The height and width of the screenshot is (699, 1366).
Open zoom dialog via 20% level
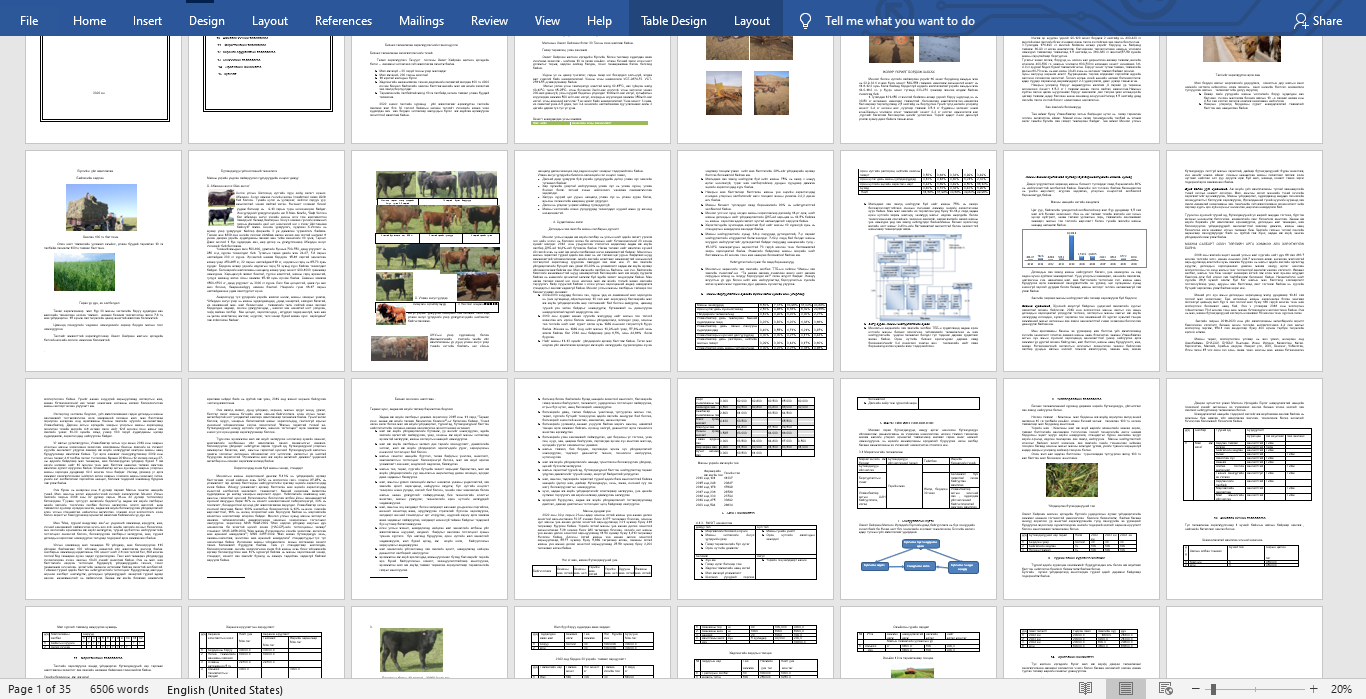(1340, 689)
